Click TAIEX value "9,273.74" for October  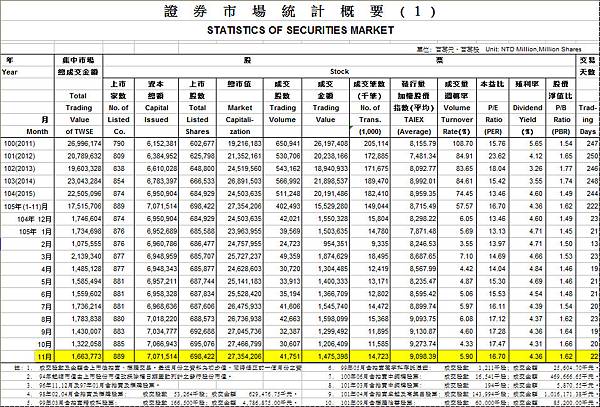(422, 344)
